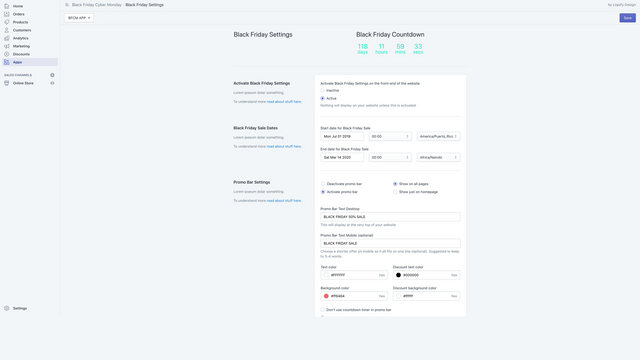
Task: Select Show just on homepage
Action: click(x=395, y=192)
